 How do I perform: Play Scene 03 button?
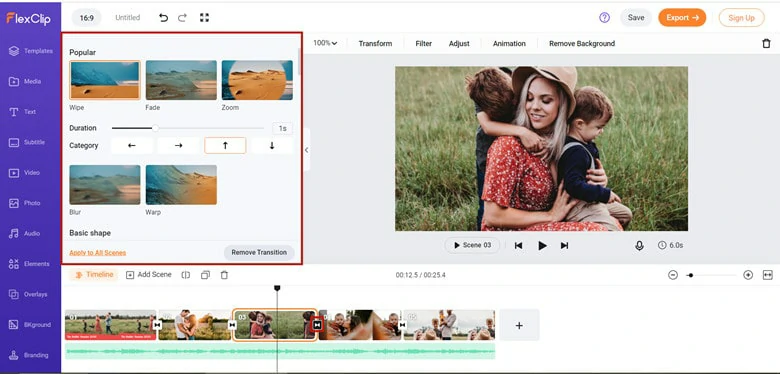click(472, 245)
